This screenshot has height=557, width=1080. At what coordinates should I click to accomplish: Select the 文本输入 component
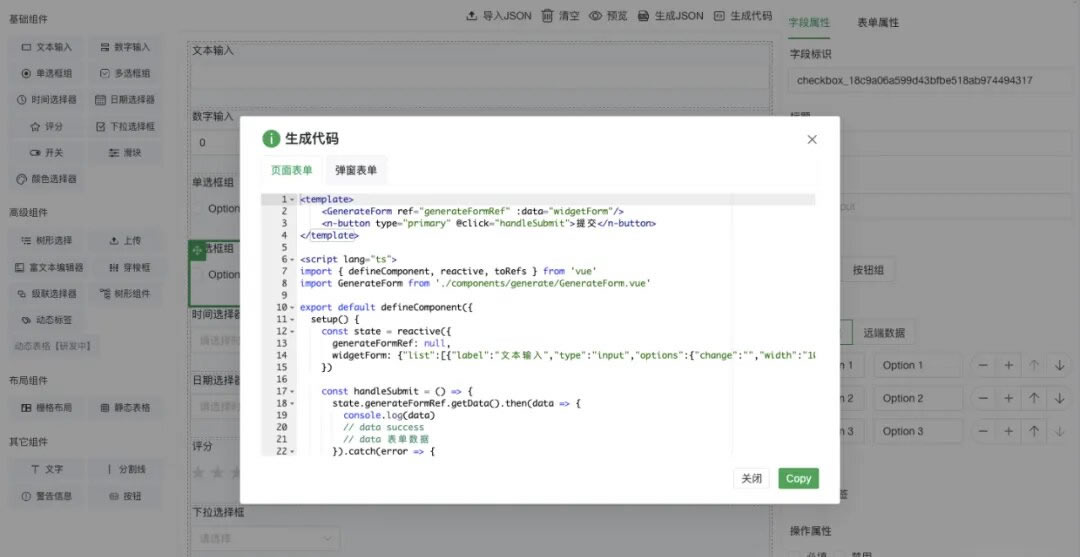click(x=47, y=48)
